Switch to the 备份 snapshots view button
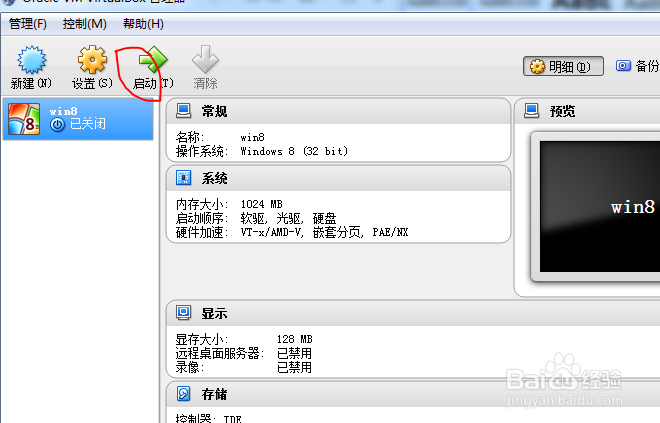Viewport: 660px width, 423px height. (637, 66)
